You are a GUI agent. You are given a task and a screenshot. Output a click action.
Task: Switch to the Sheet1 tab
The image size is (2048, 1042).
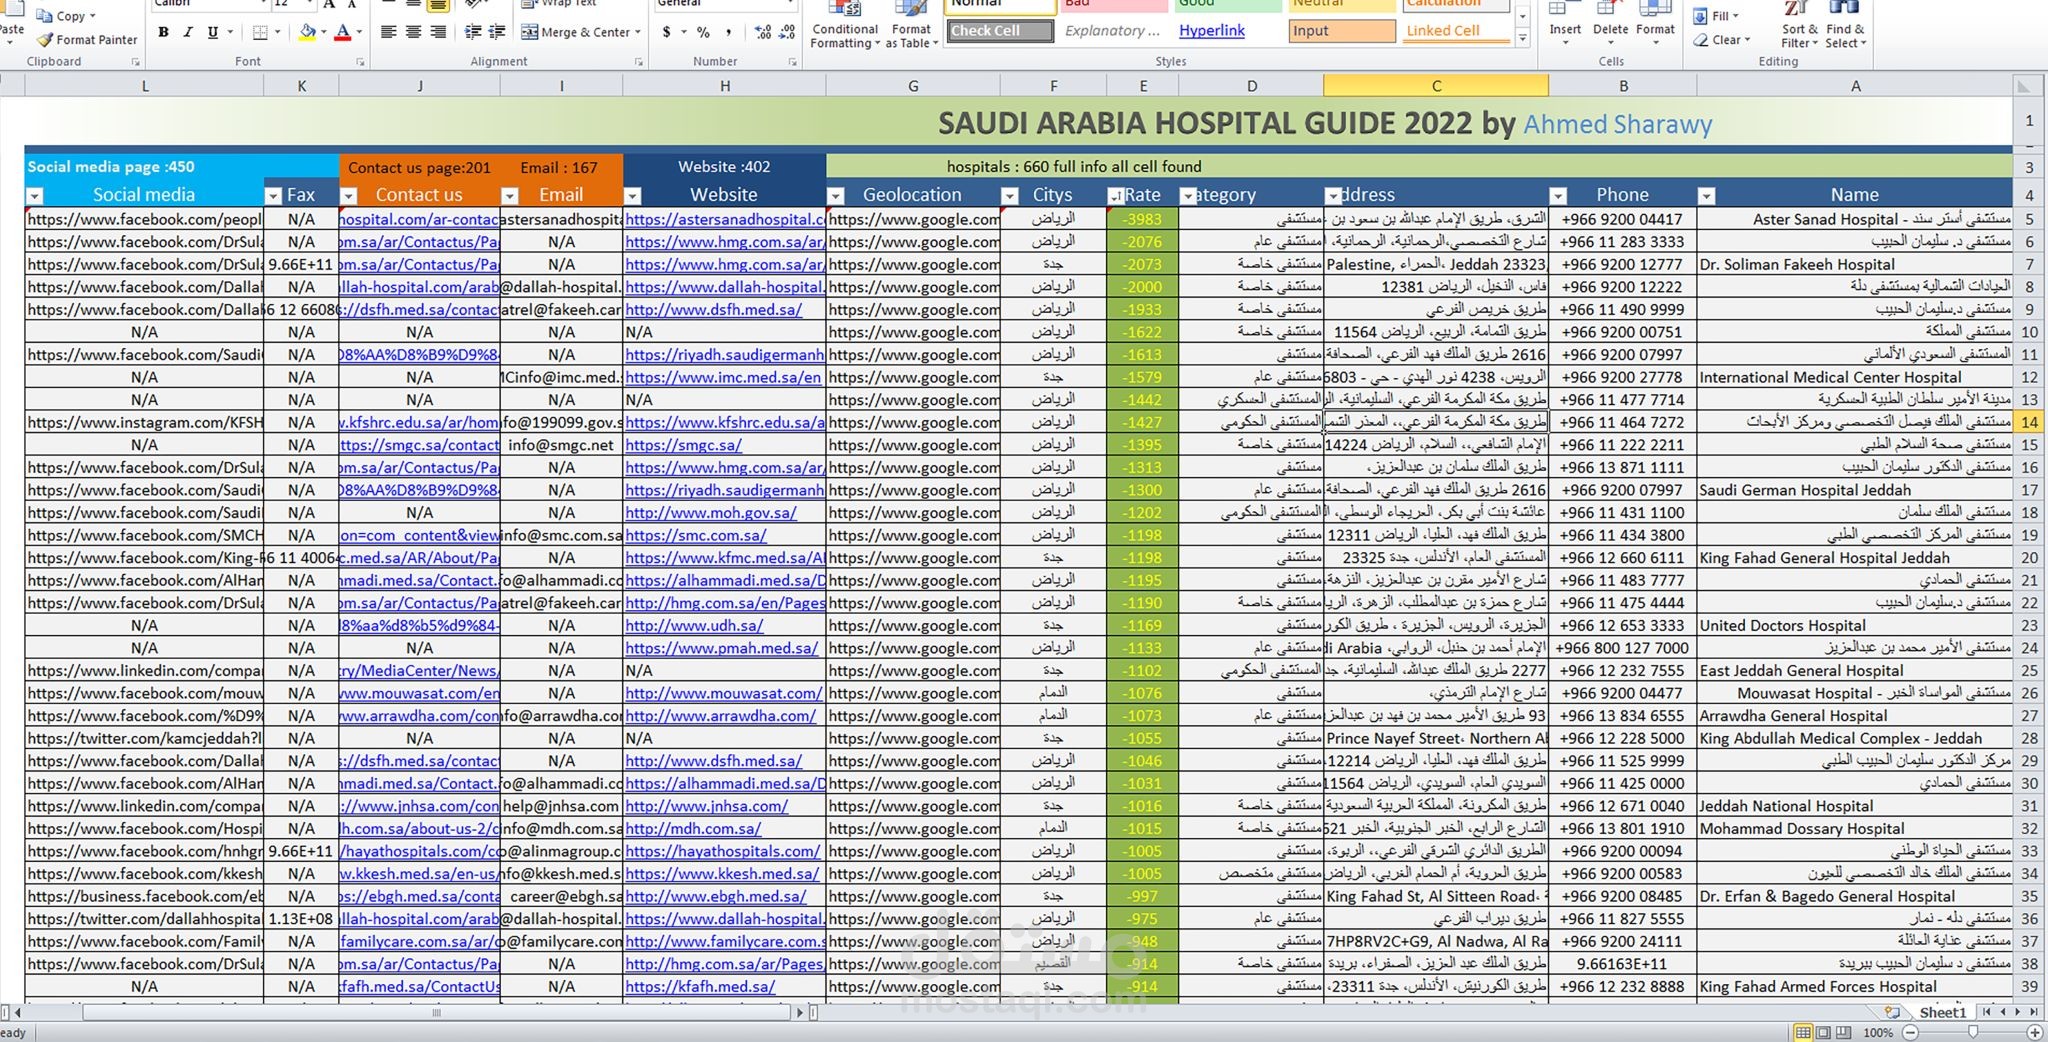coord(1941,1012)
